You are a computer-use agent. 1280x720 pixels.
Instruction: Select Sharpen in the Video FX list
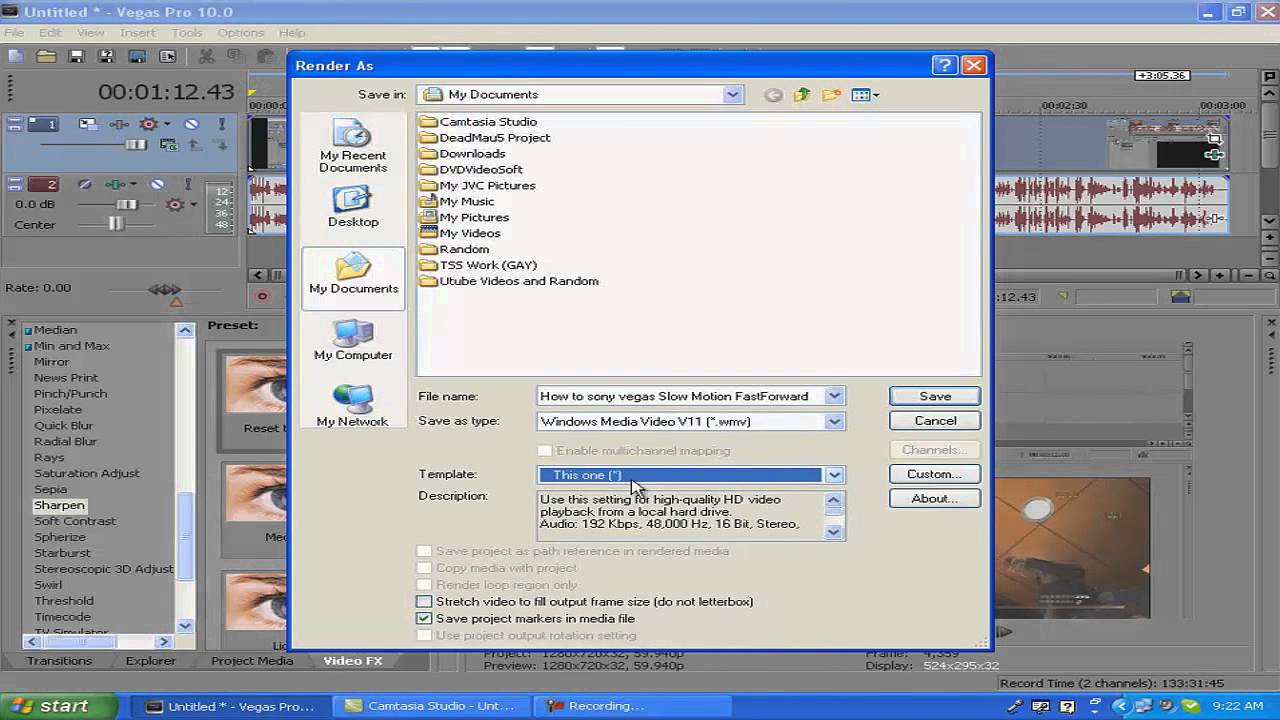click(x=59, y=506)
